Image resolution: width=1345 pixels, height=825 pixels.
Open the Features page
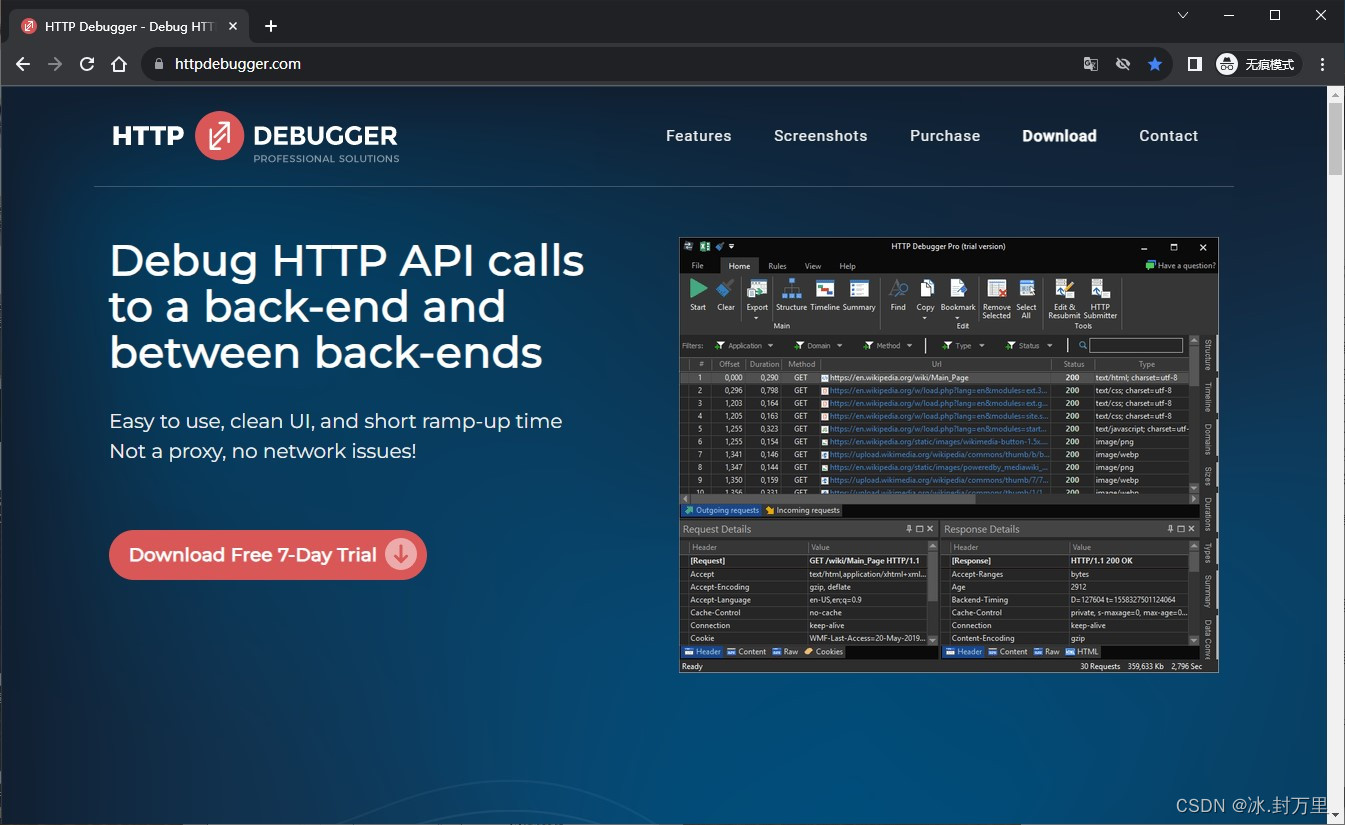pyautogui.click(x=698, y=136)
